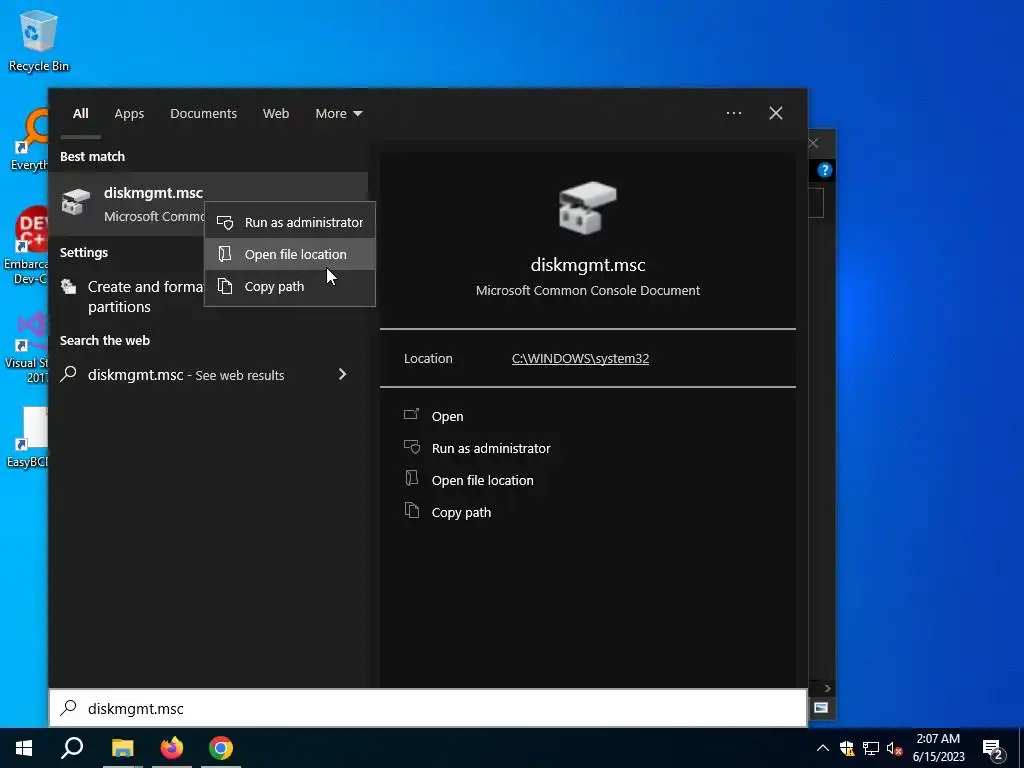Switch to the Apps search tab

[x=129, y=114]
